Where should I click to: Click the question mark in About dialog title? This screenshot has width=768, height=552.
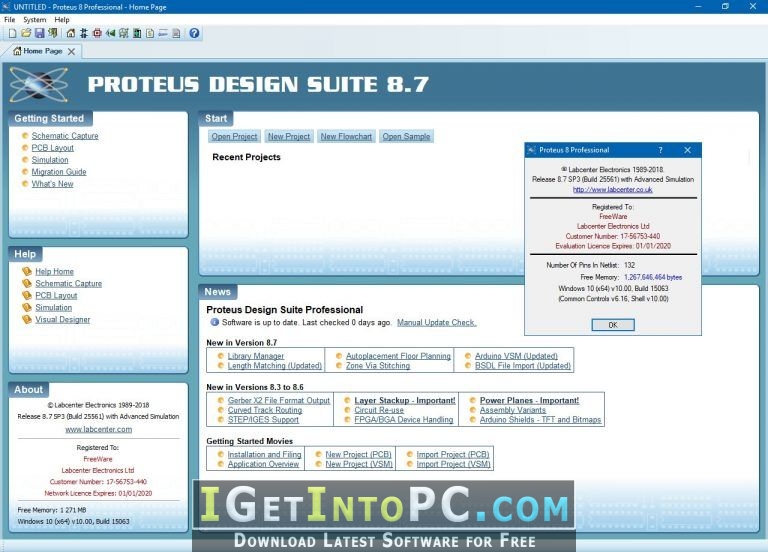[660, 150]
